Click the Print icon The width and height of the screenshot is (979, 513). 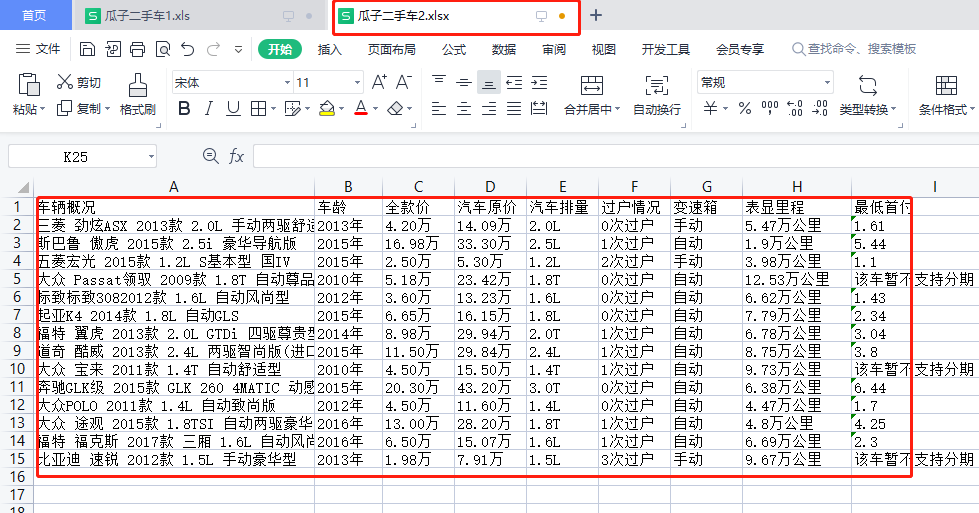point(137,49)
